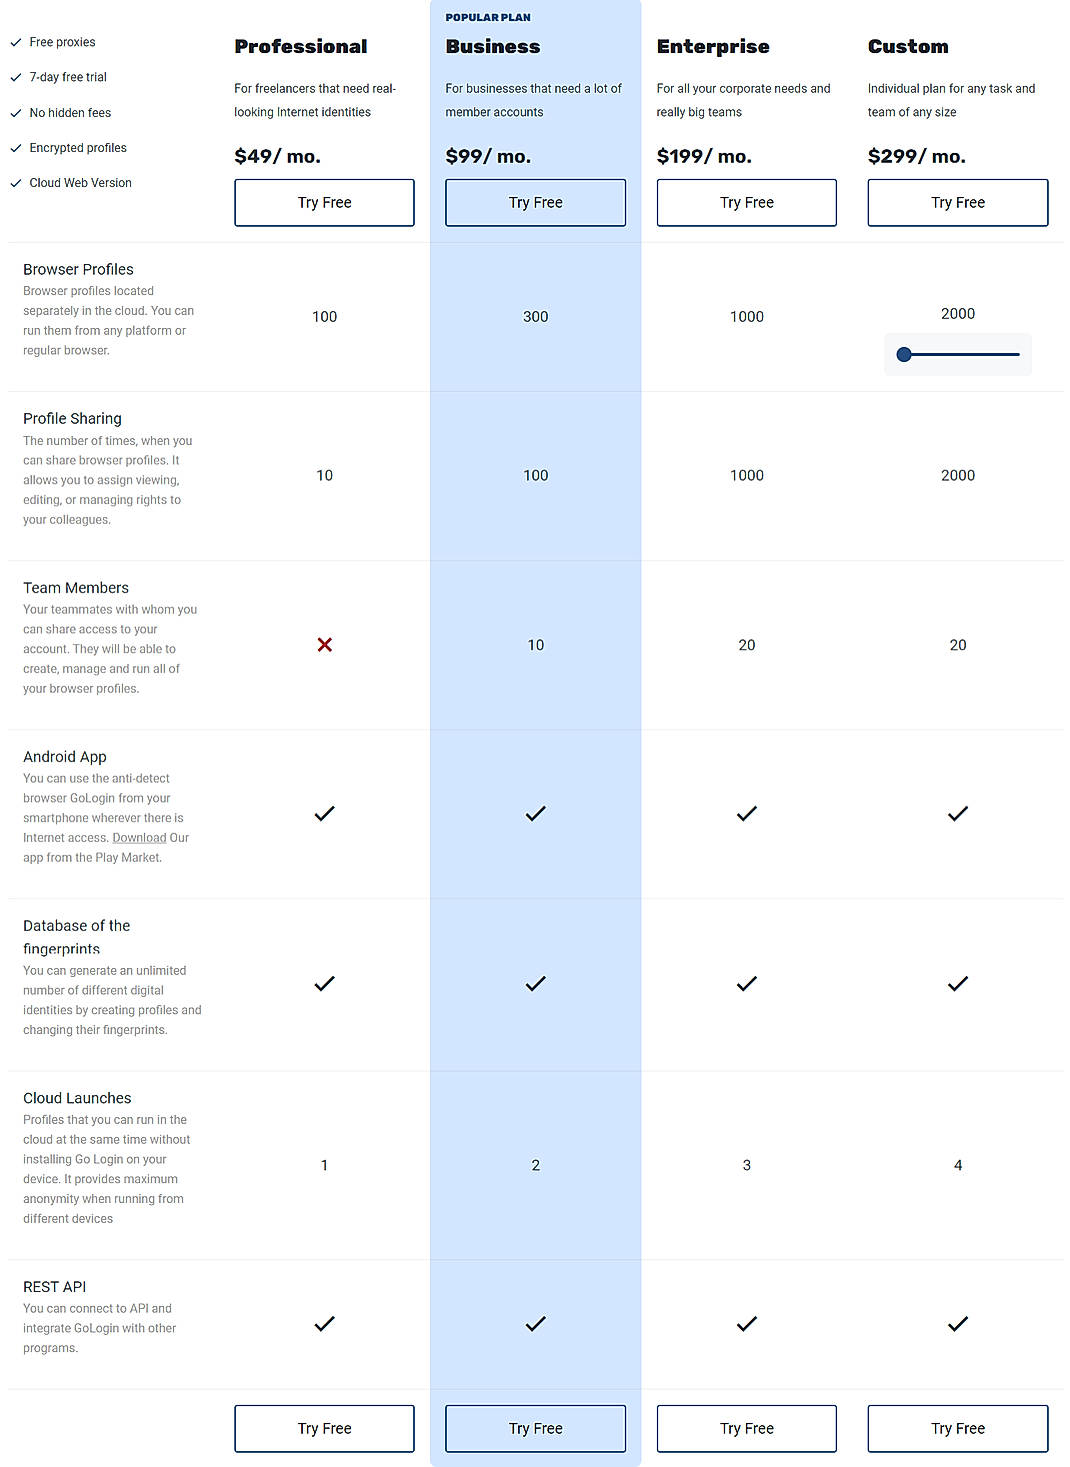Click the $199/mo Enterprise price label
This screenshot has height=1467, width=1070.
703,156
